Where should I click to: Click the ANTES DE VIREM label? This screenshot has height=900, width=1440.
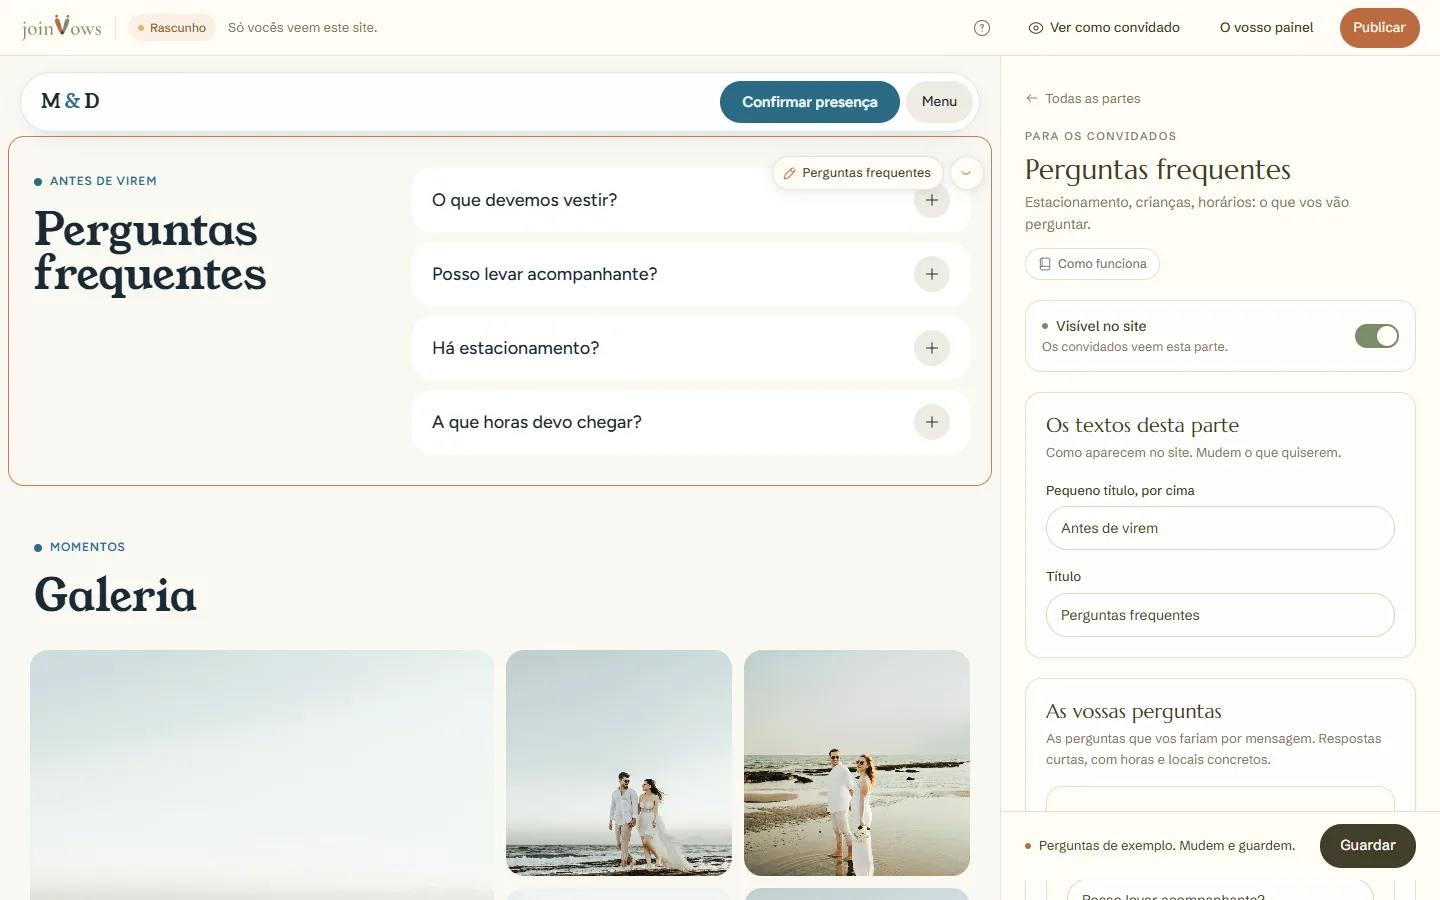point(103,181)
